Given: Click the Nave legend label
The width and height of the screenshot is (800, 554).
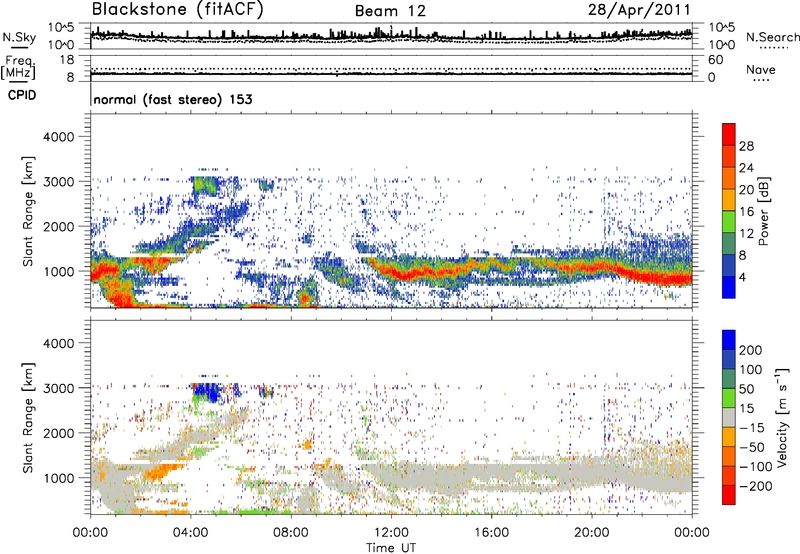Looking at the screenshot, I should [761, 69].
